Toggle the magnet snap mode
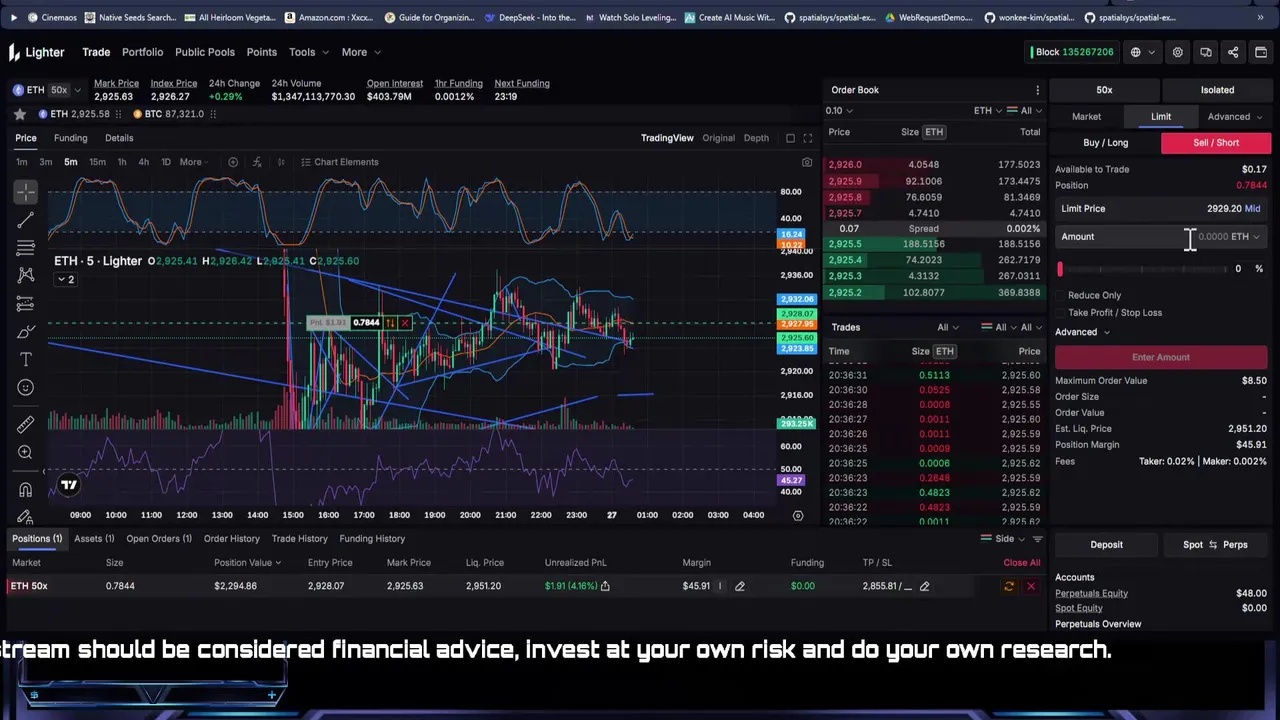The image size is (1280, 720). [x=26, y=489]
